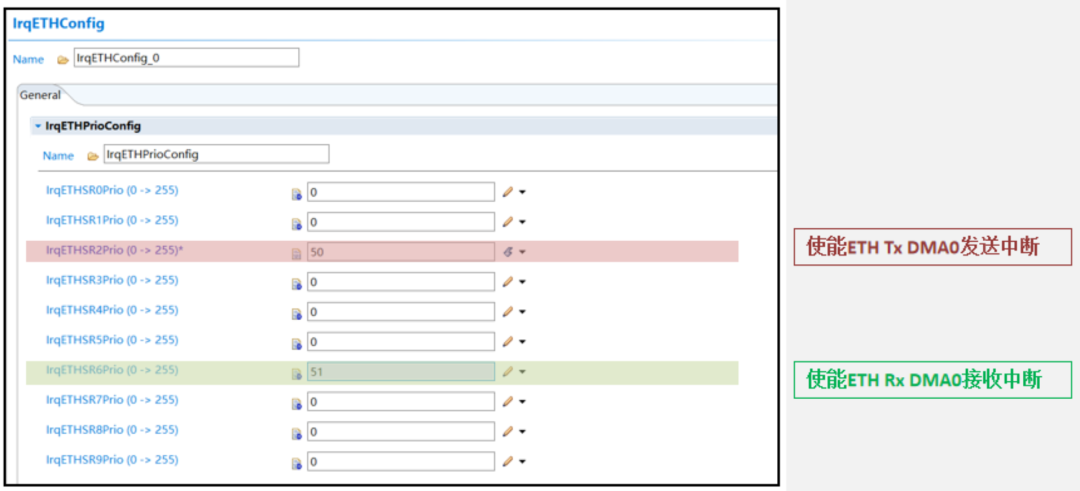Collapse the IrqETHPrioConfig section

point(38,127)
